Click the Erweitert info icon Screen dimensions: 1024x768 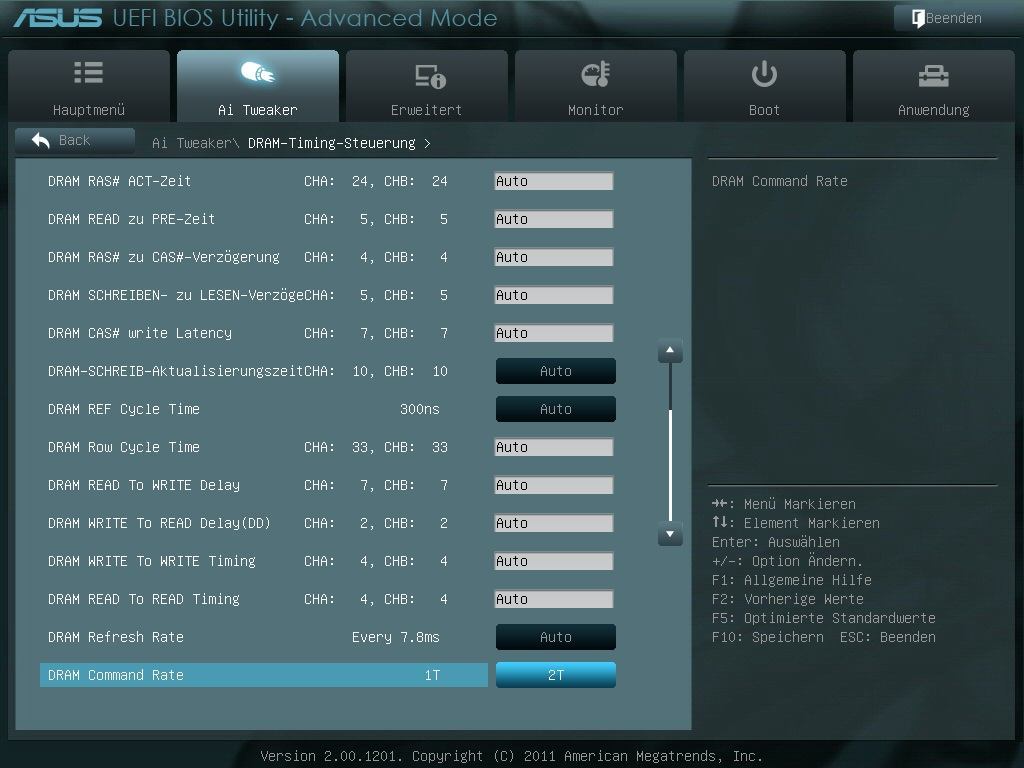coord(430,76)
